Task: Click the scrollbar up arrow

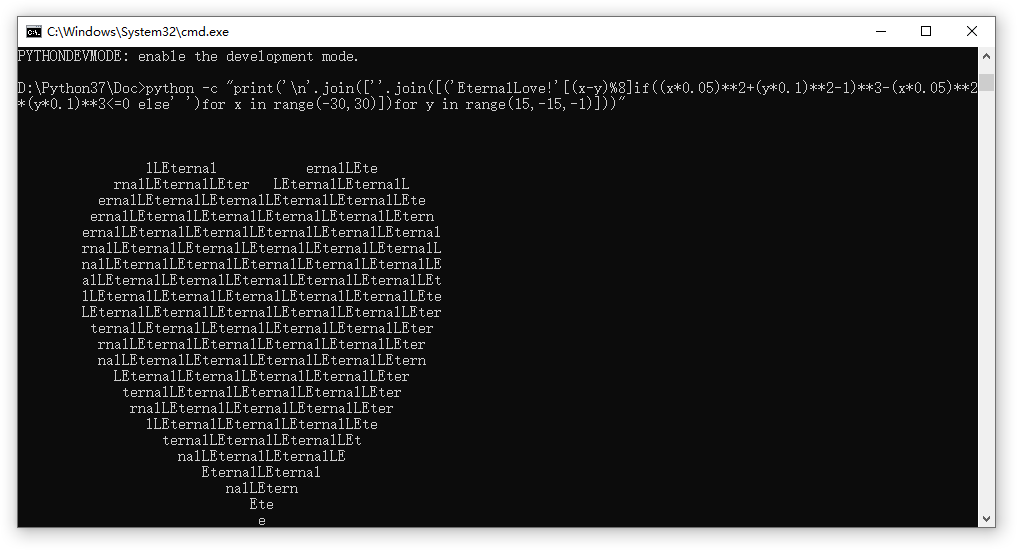Action: 986,56
